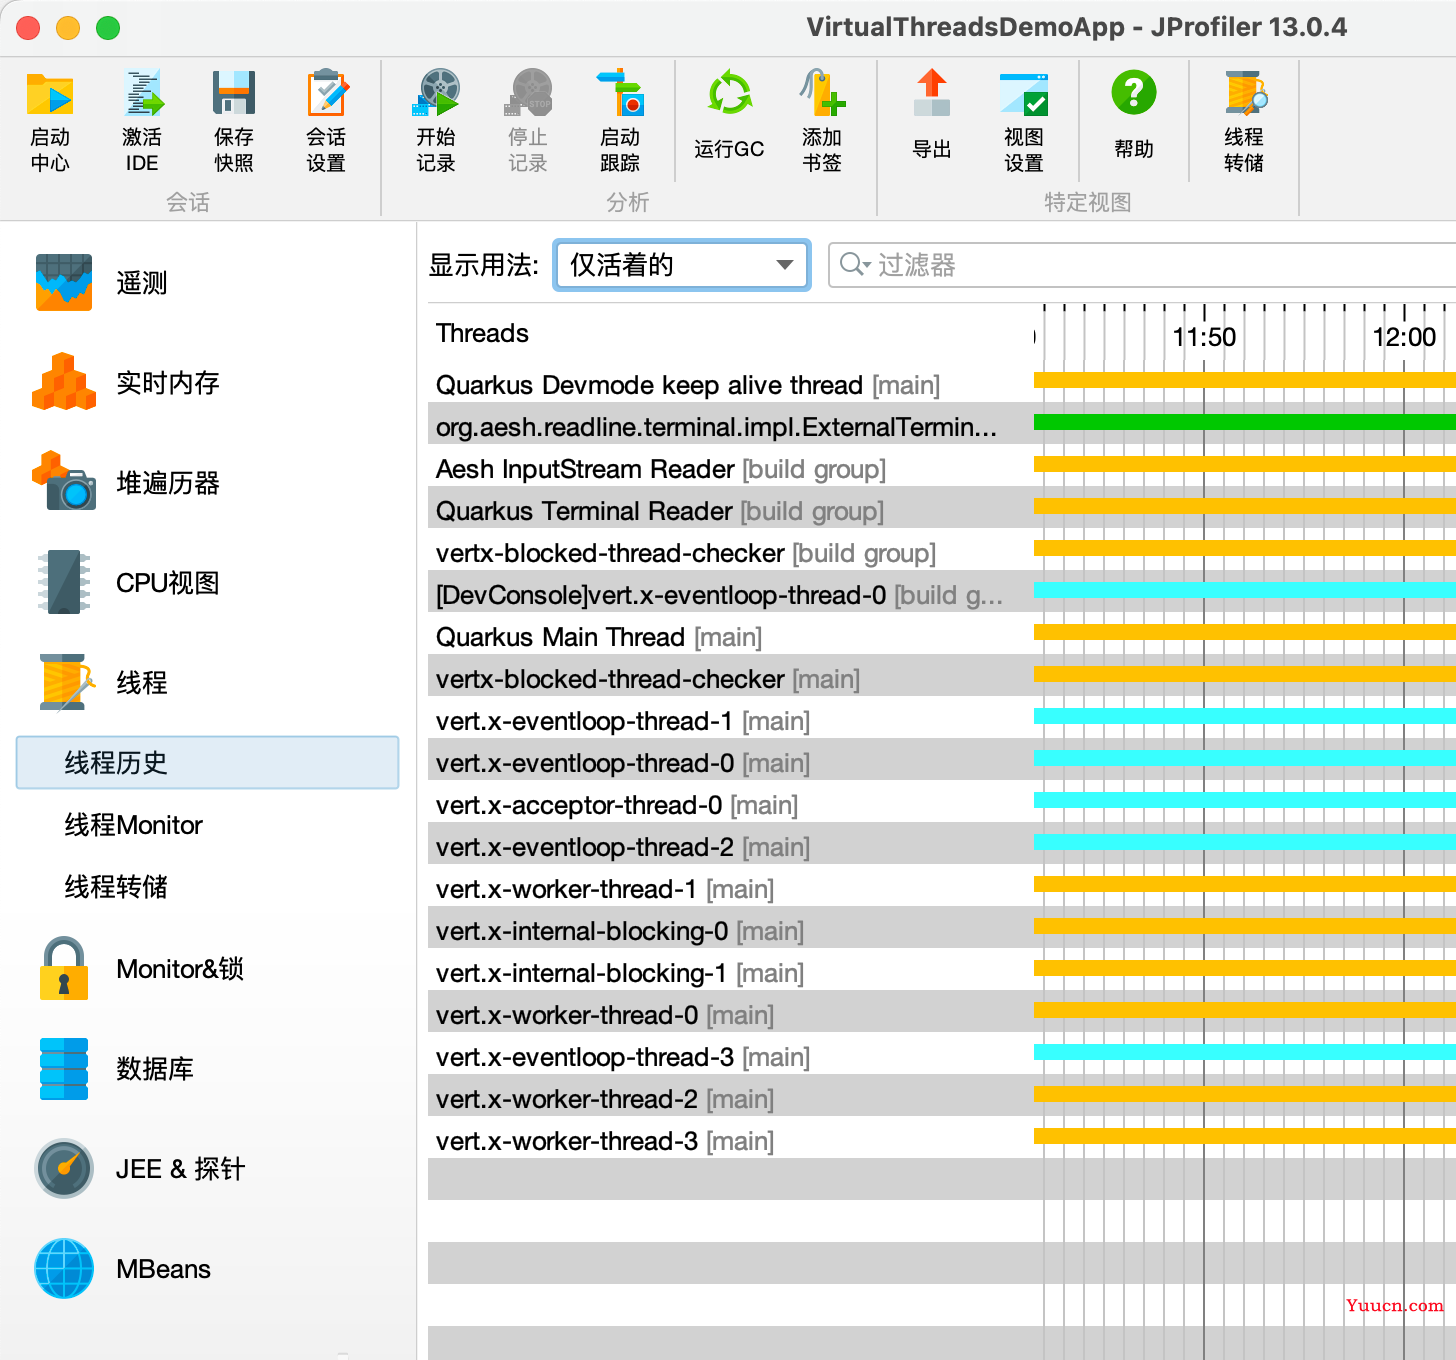Run garbage collection with 运行GC
The width and height of the screenshot is (1456, 1360).
tap(729, 115)
